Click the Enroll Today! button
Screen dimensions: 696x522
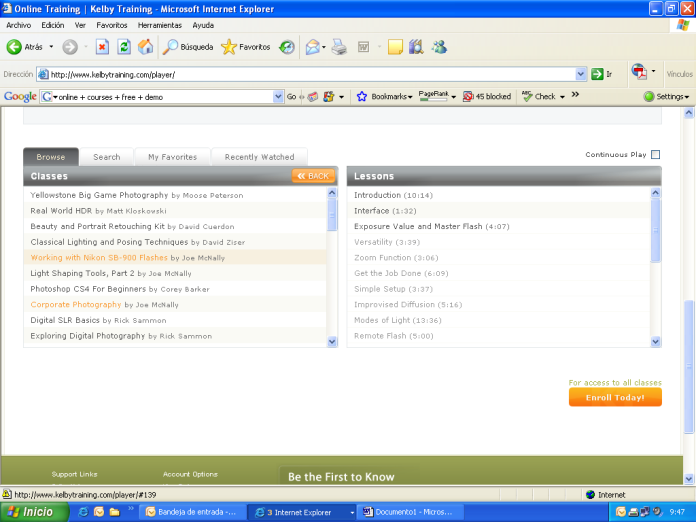point(615,397)
